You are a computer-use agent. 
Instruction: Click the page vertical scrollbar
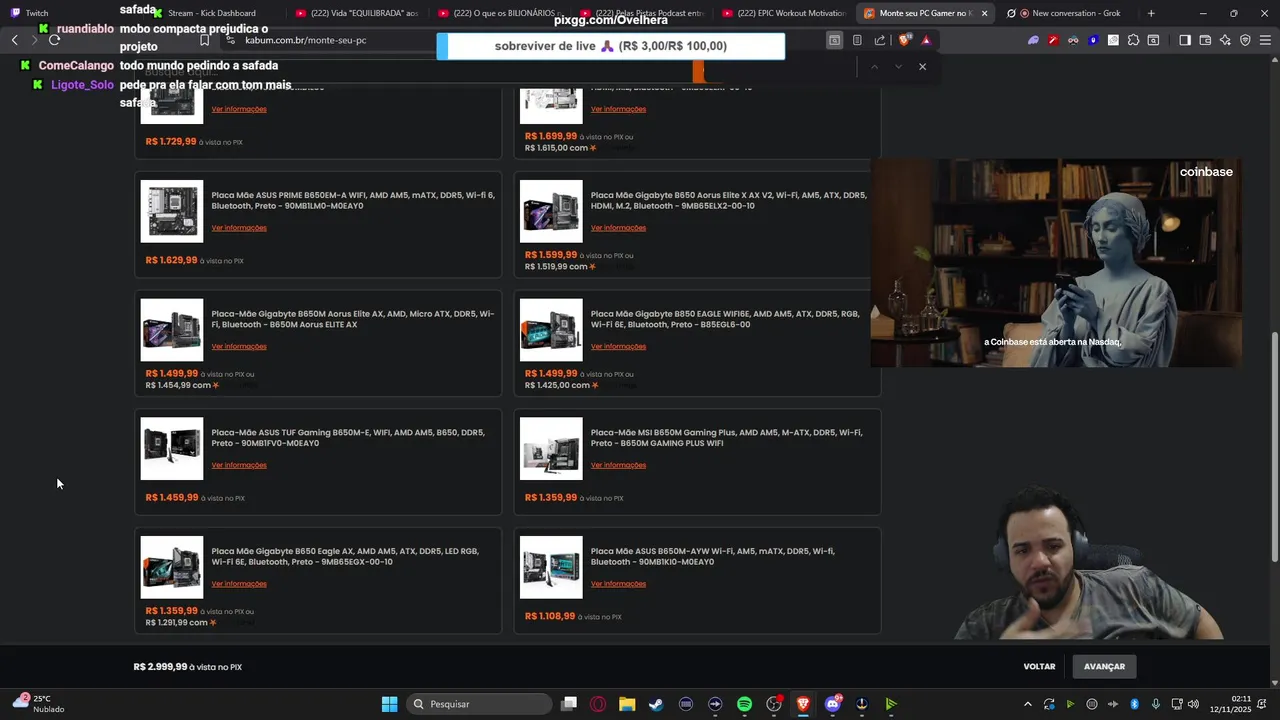(x=1274, y=445)
